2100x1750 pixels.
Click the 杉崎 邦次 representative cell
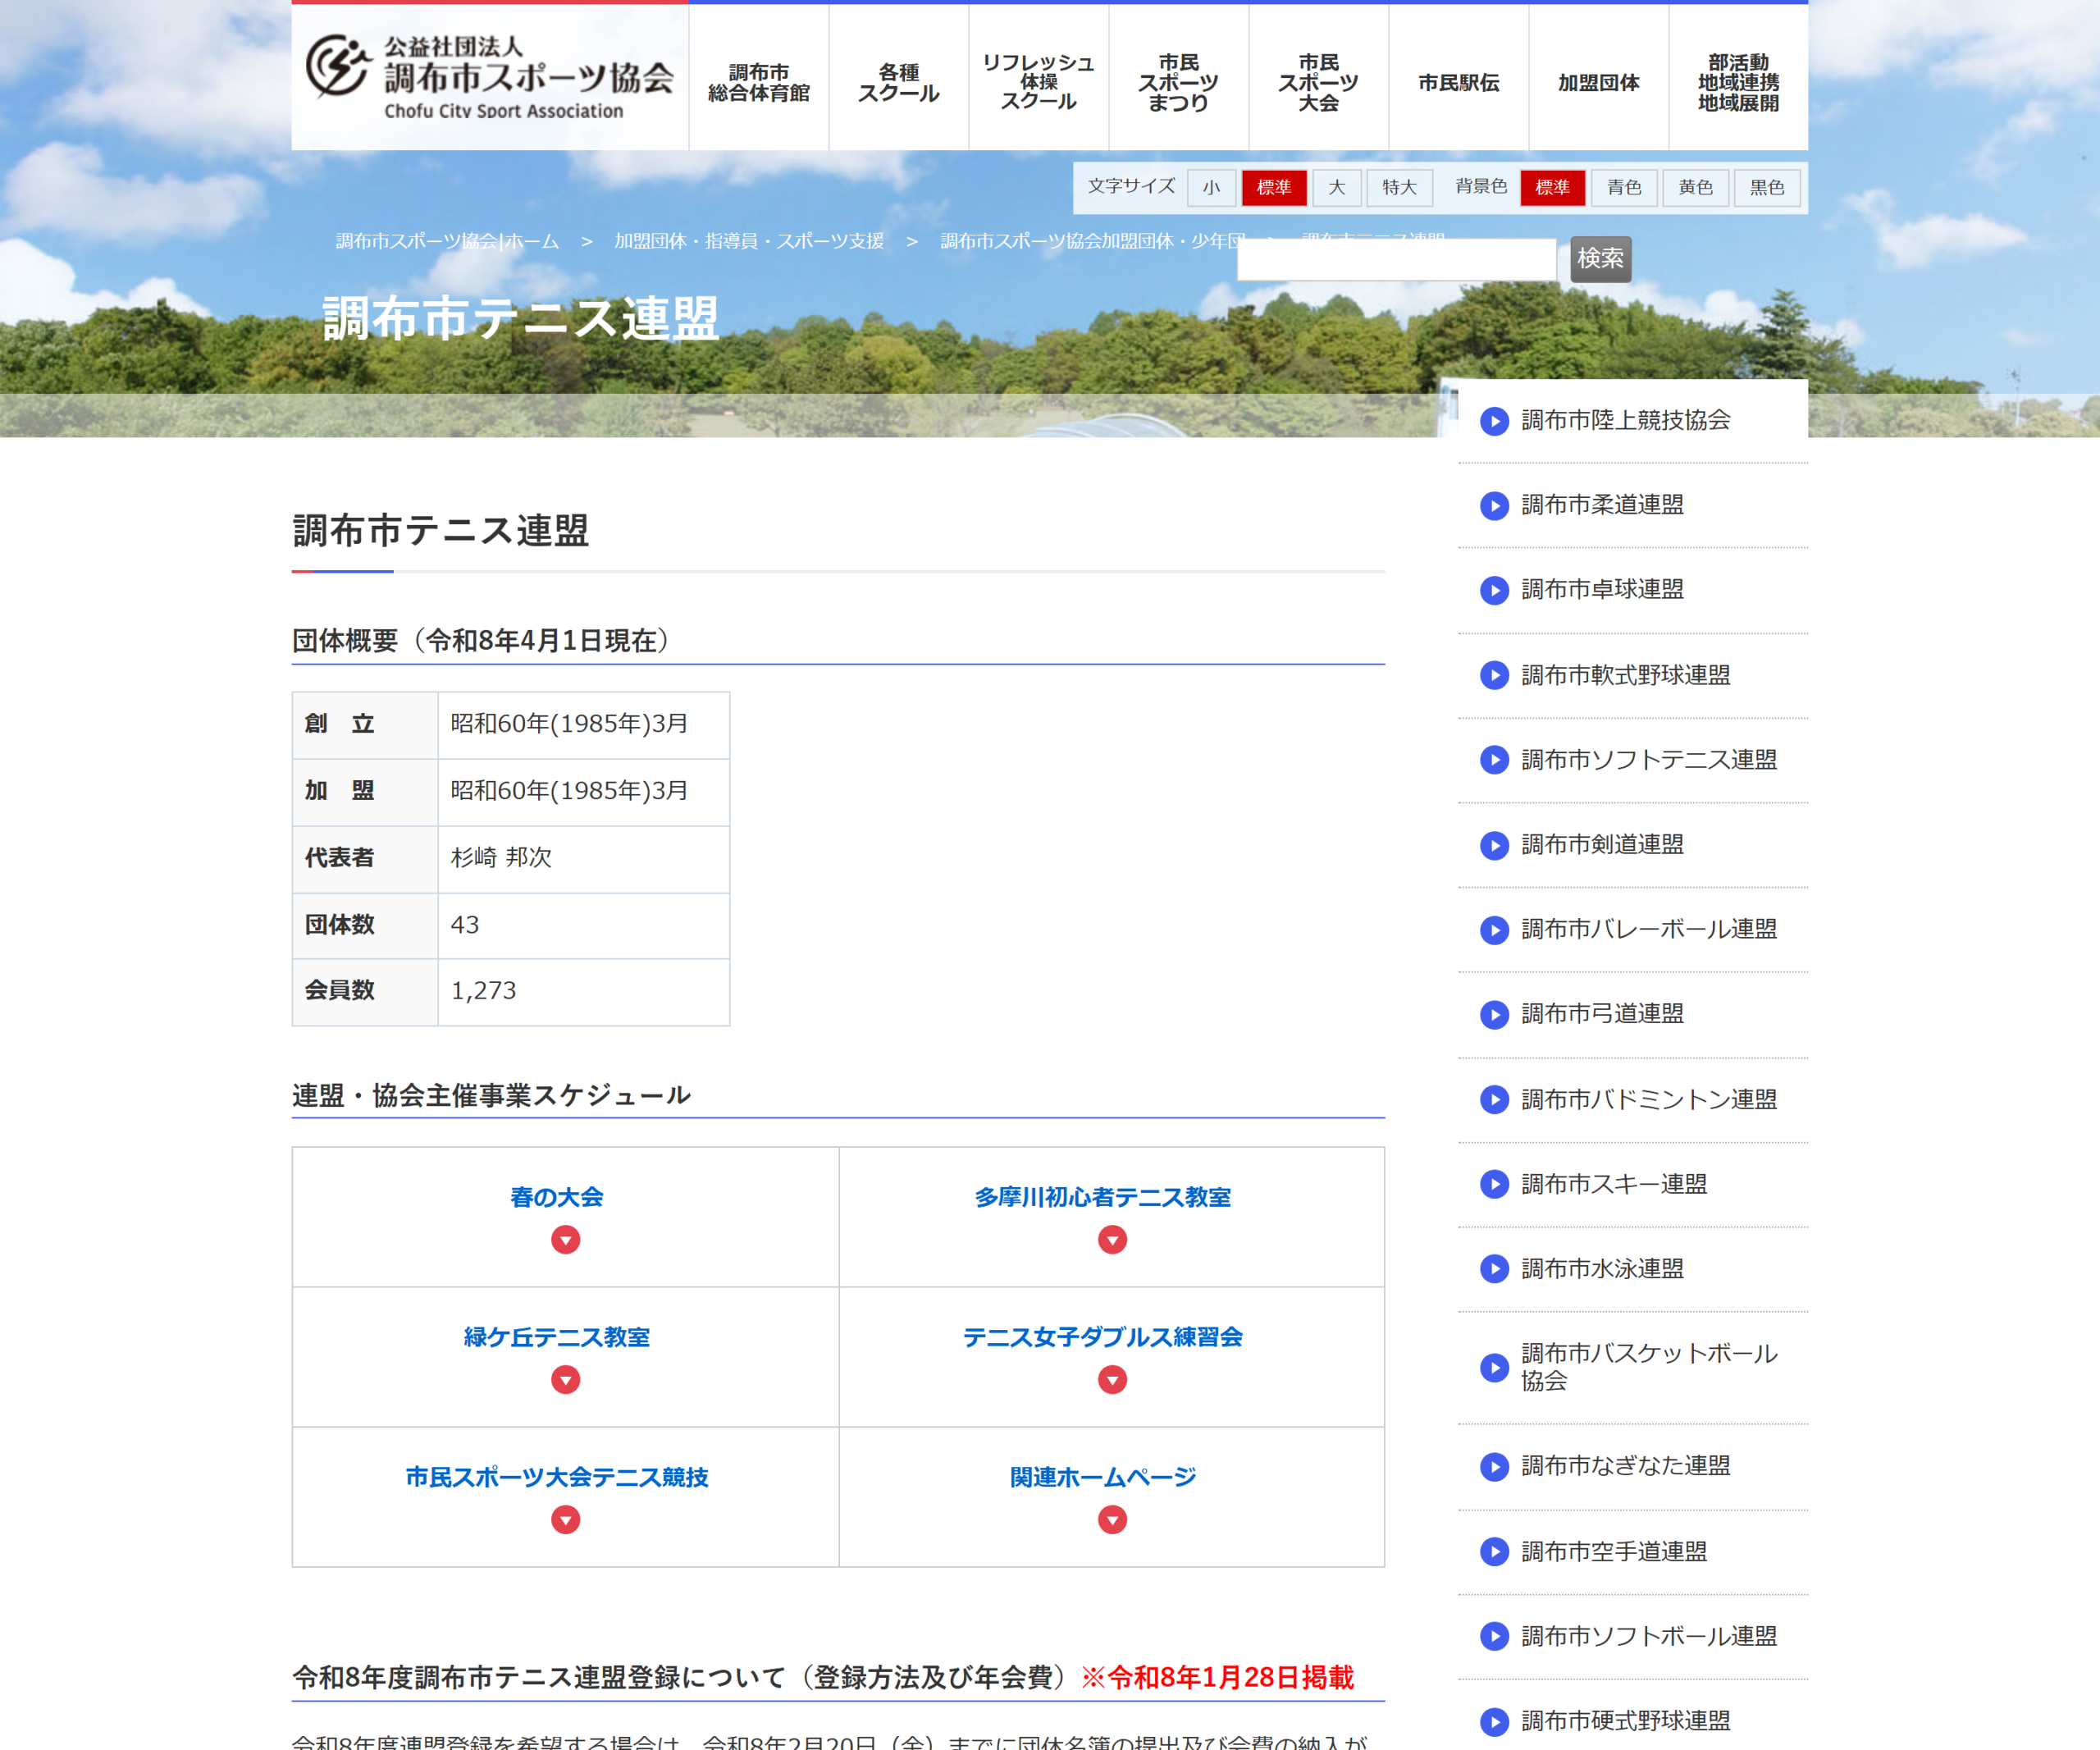(584, 859)
